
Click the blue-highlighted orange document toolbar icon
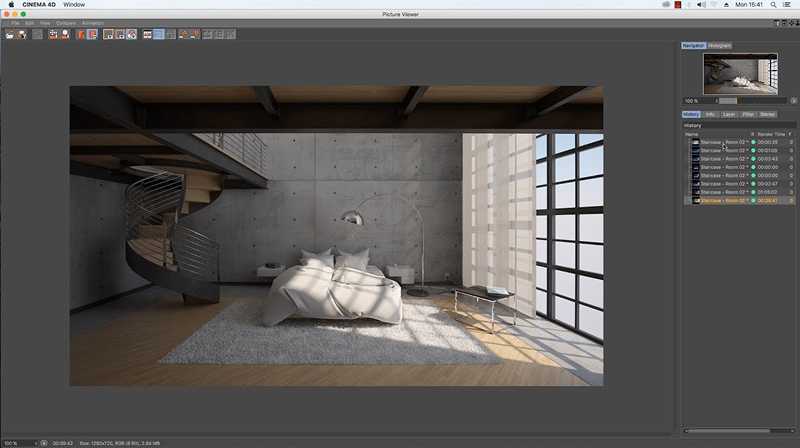[x=93, y=34]
